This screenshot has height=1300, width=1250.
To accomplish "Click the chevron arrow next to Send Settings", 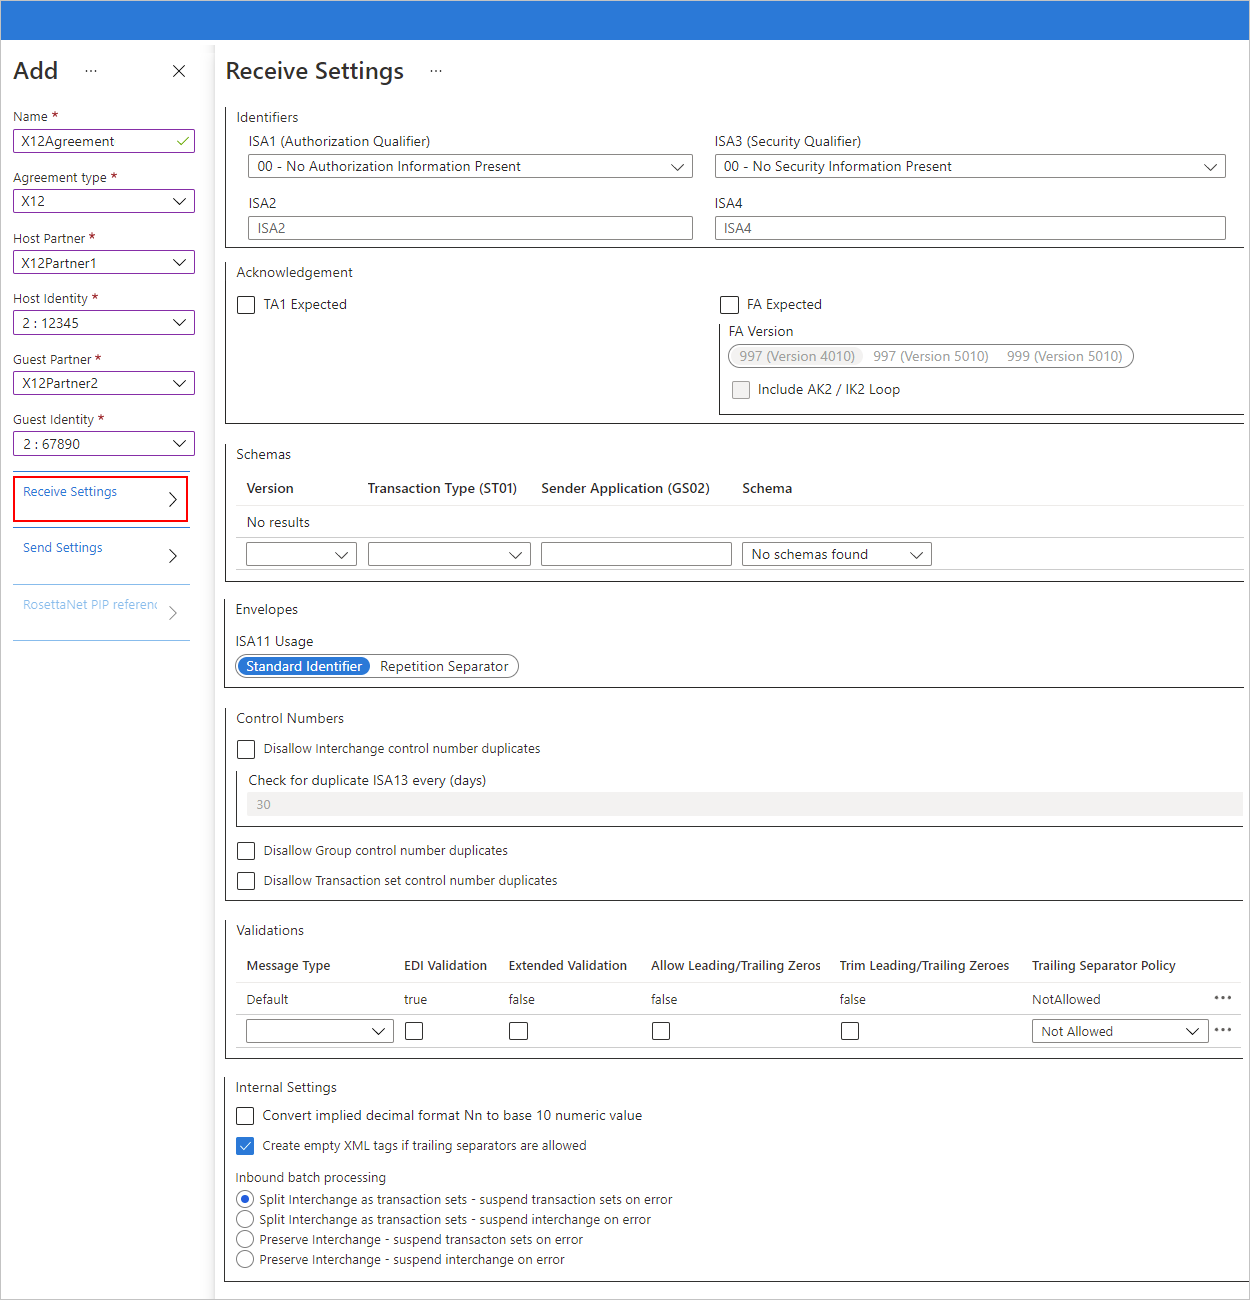I will point(172,556).
